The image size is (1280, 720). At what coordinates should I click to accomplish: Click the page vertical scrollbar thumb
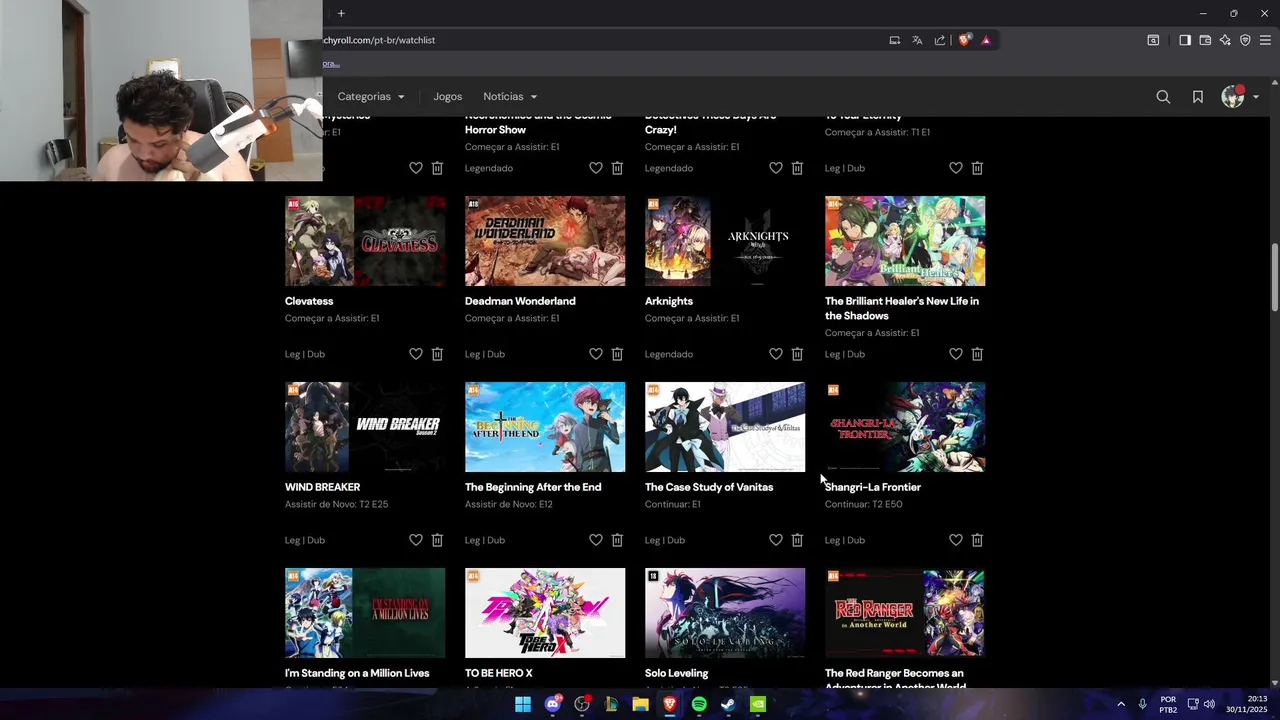tap(1274, 277)
